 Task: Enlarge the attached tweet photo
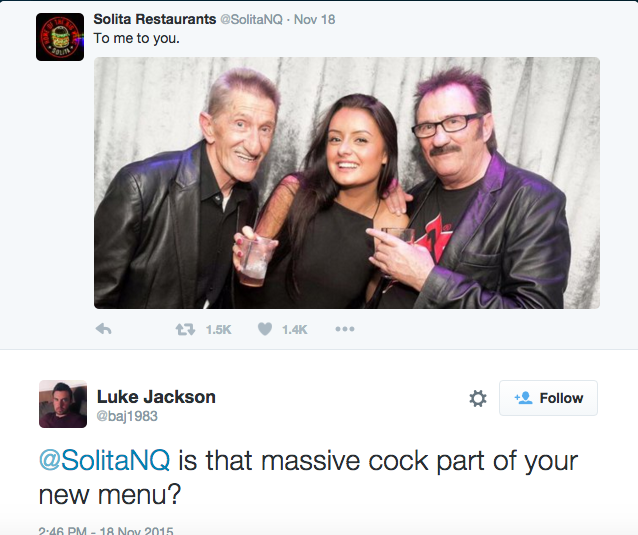pos(347,183)
